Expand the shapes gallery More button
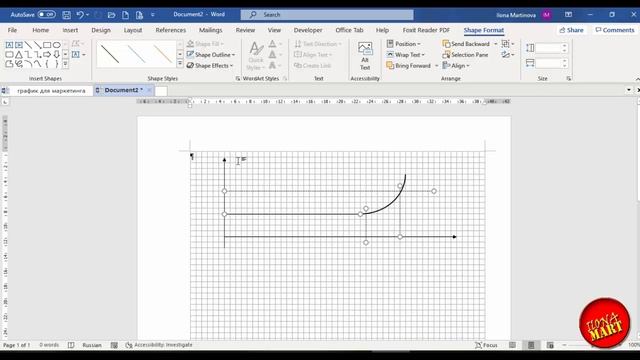Screen dimensions: 640x360 [x=65, y=64]
